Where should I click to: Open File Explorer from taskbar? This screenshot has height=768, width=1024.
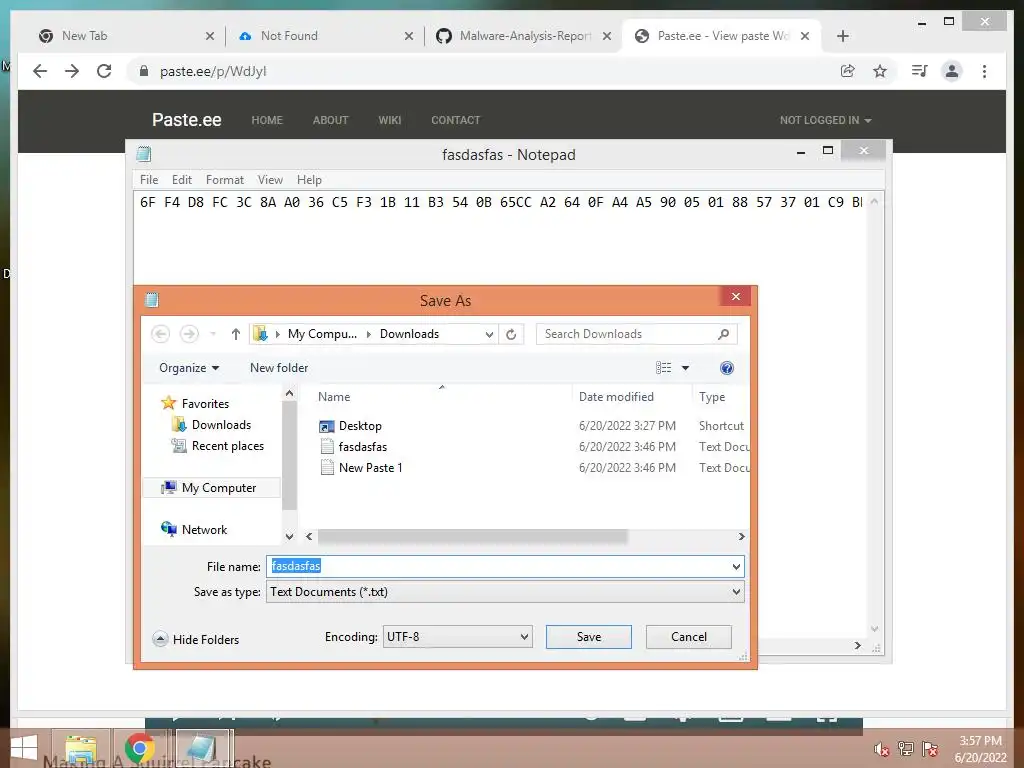click(80, 749)
